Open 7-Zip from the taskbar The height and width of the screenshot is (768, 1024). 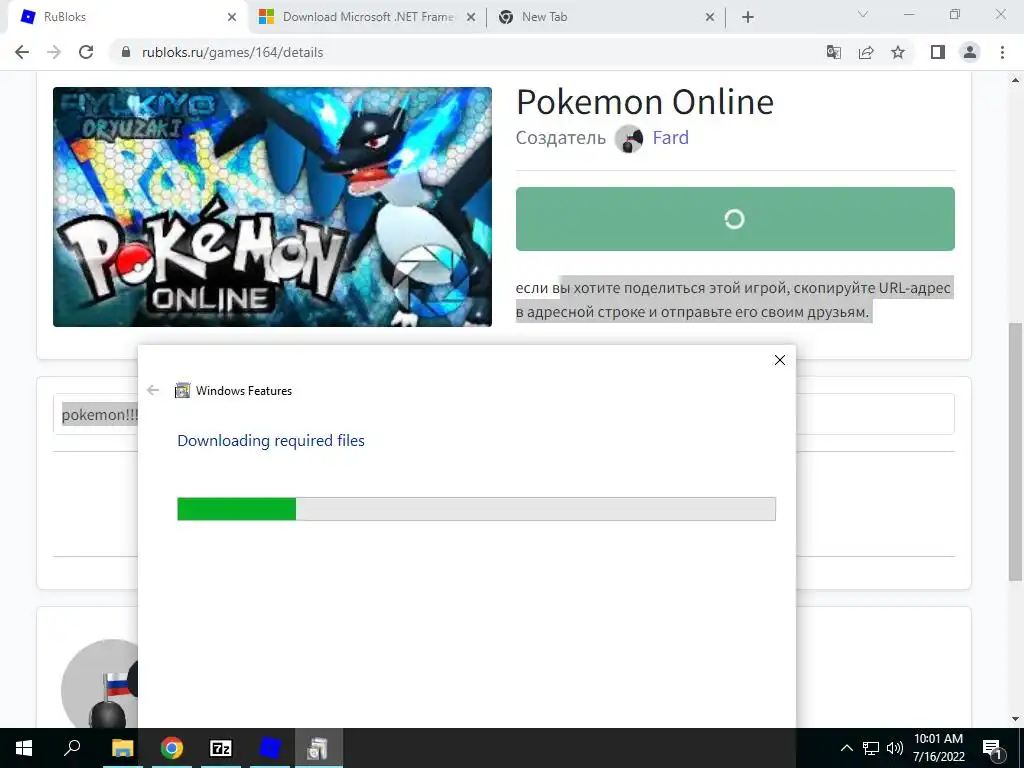pos(221,748)
